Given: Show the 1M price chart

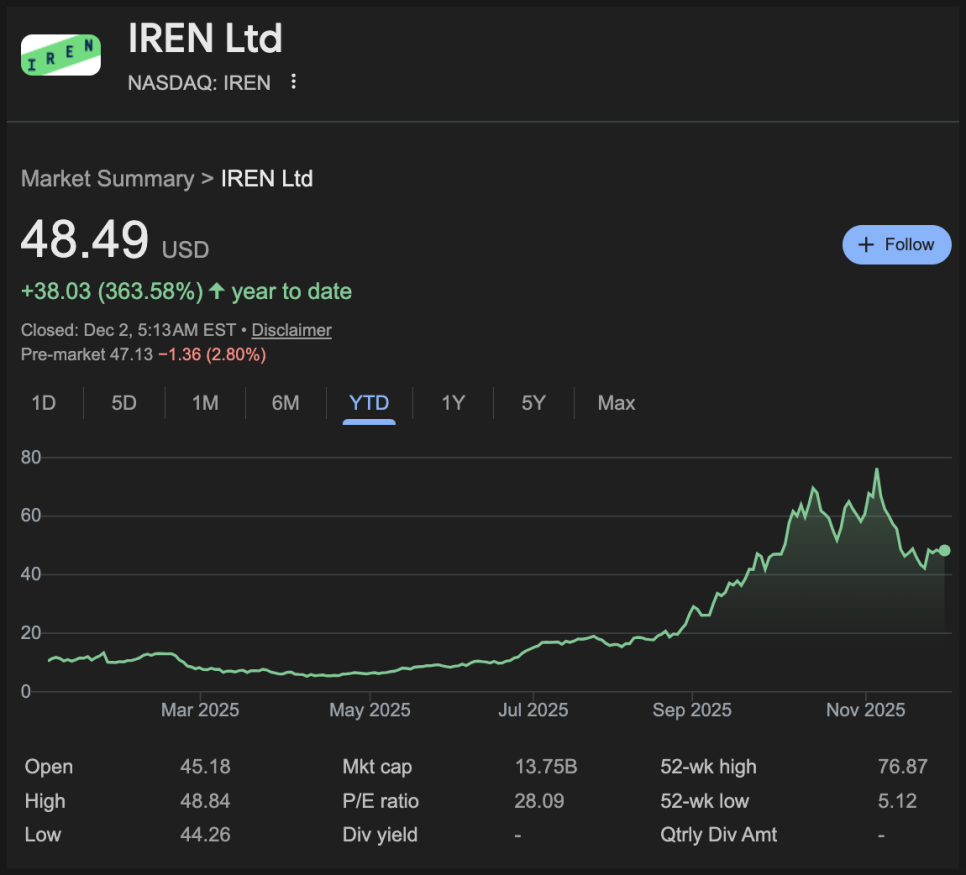Looking at the screenshot, I should (205, 403).
